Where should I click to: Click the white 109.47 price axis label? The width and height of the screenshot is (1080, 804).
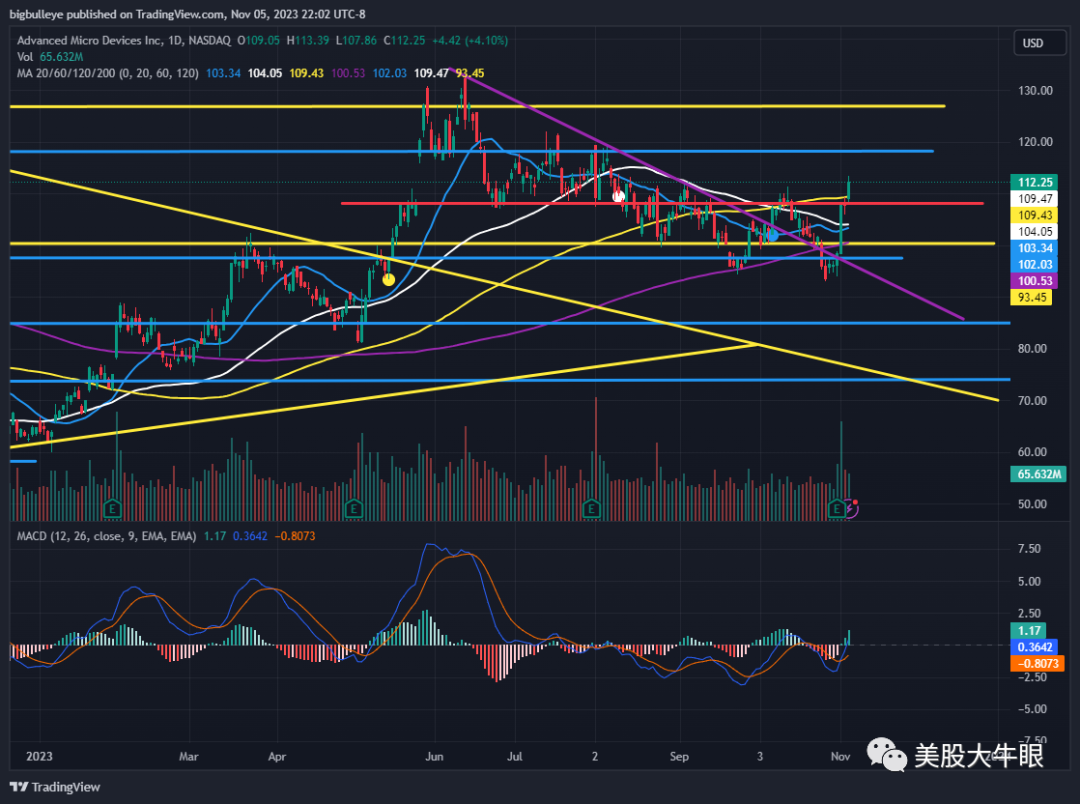tap(1035, 199)
